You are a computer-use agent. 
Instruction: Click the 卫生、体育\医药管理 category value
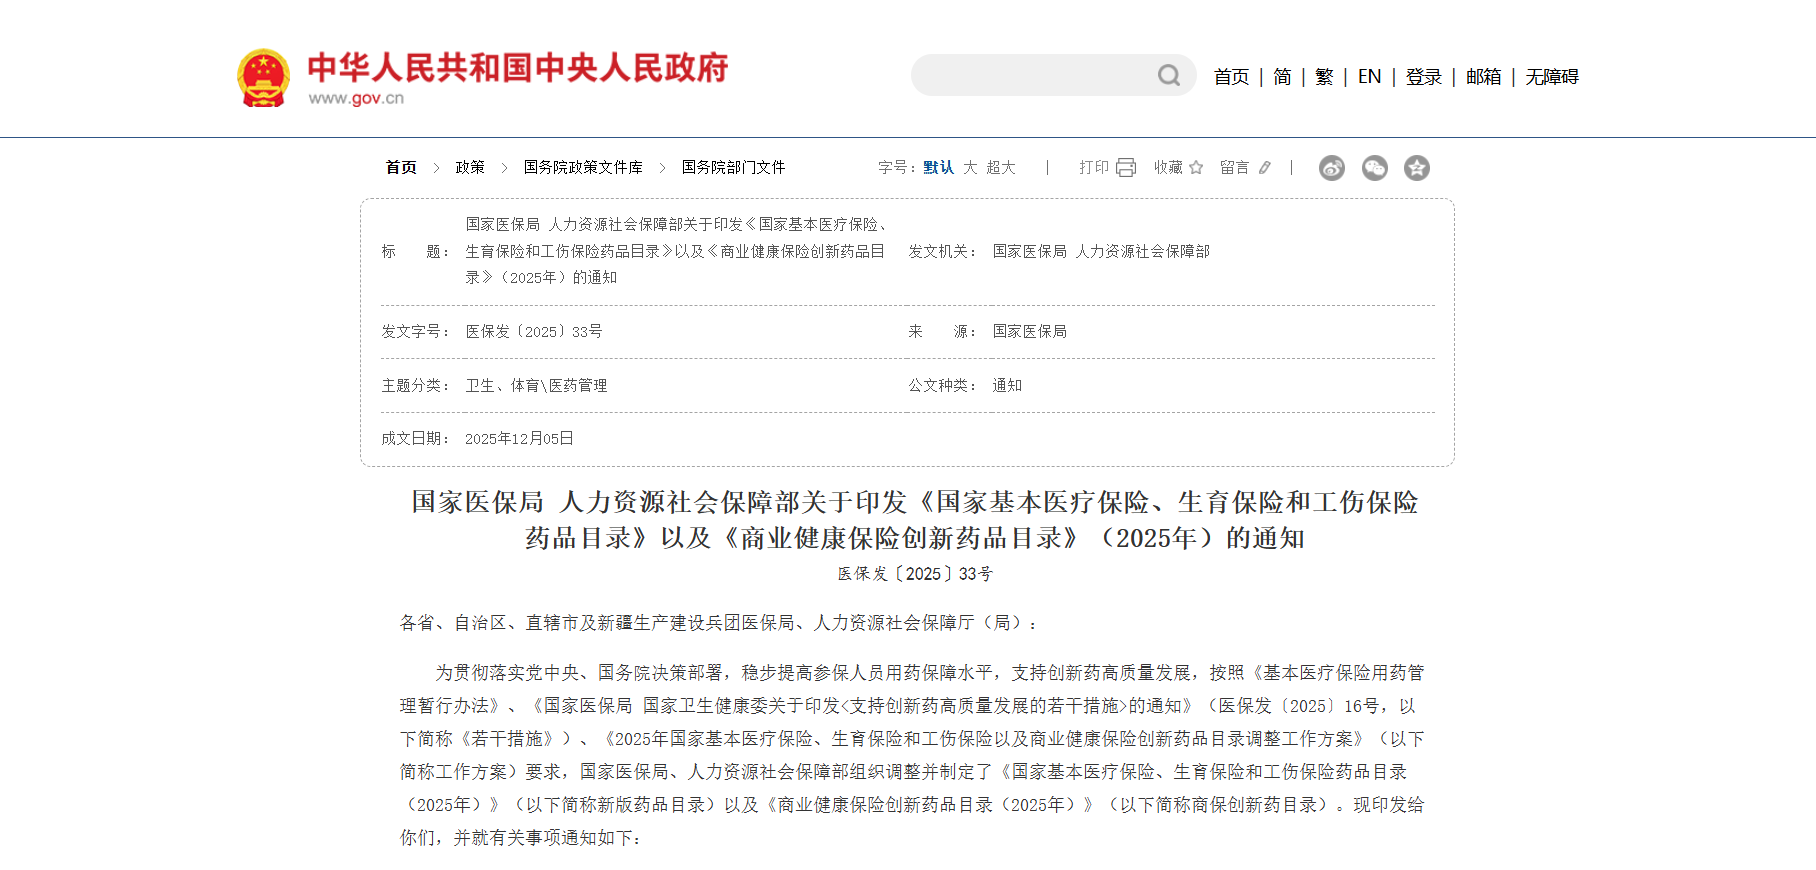[x=536, y=385]
